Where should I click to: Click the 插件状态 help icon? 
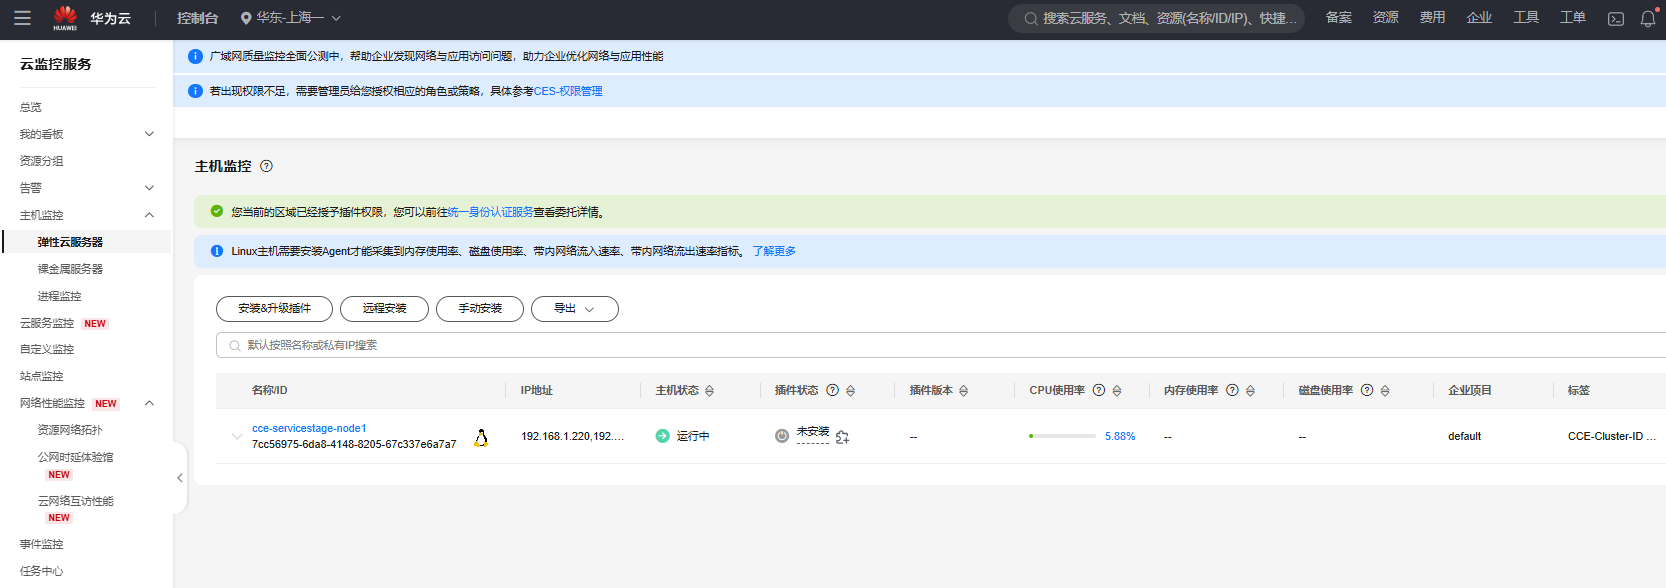(x=832, y=390)
